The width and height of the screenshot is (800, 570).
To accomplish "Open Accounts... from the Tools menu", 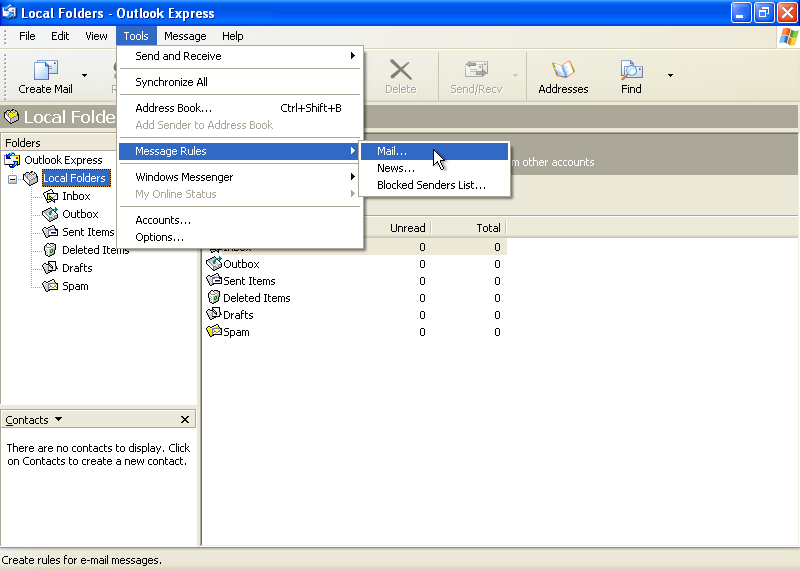I will (x=240, y=220).
